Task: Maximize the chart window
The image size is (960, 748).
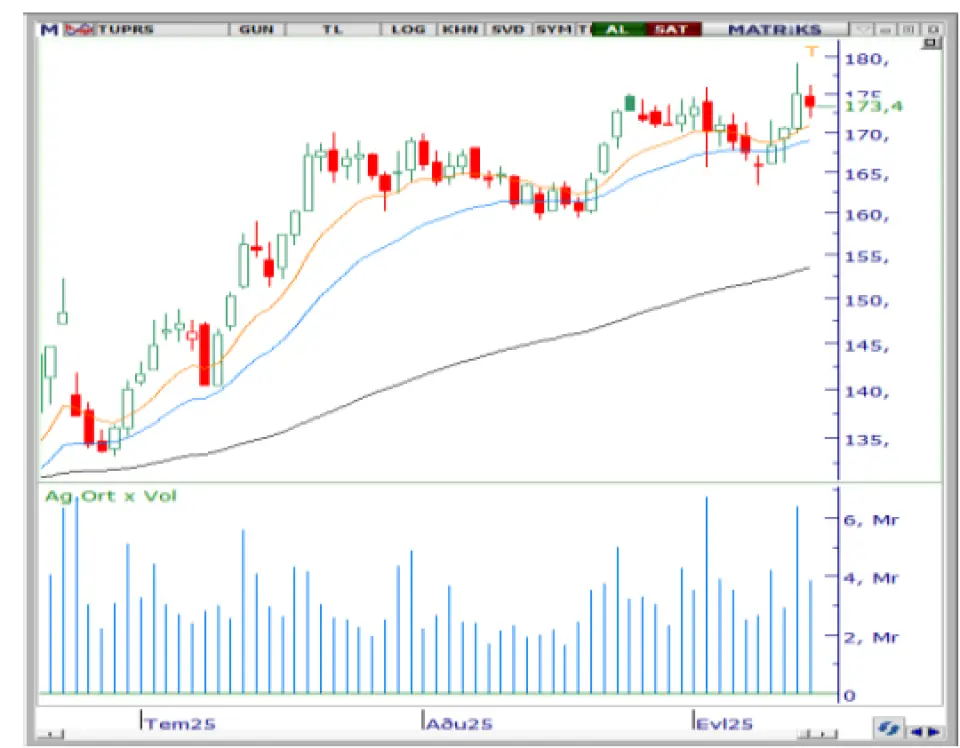Action: tap(909, 29)
